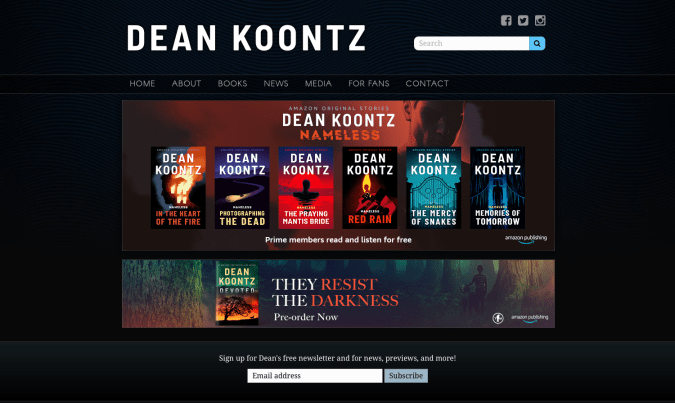Go to the Home menu item

[142, 84]
